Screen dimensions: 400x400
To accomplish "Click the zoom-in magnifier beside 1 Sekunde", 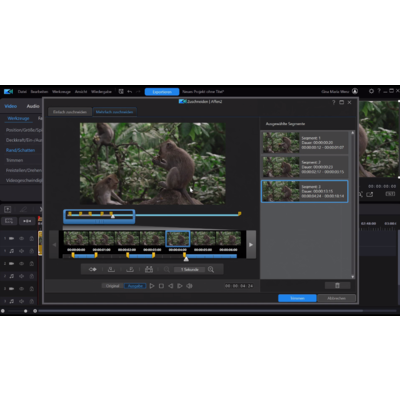I will coord(211,269).
